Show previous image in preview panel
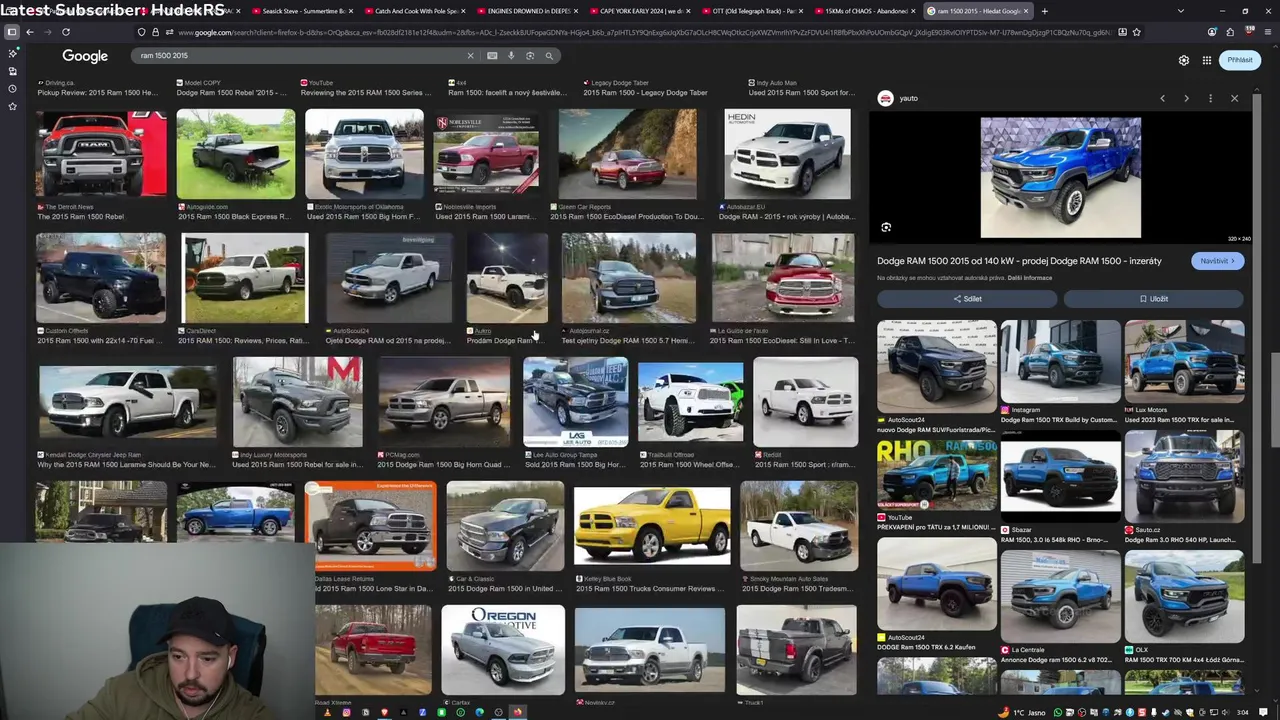Viewport: 1280px width, 720px height. (1162, 98)
